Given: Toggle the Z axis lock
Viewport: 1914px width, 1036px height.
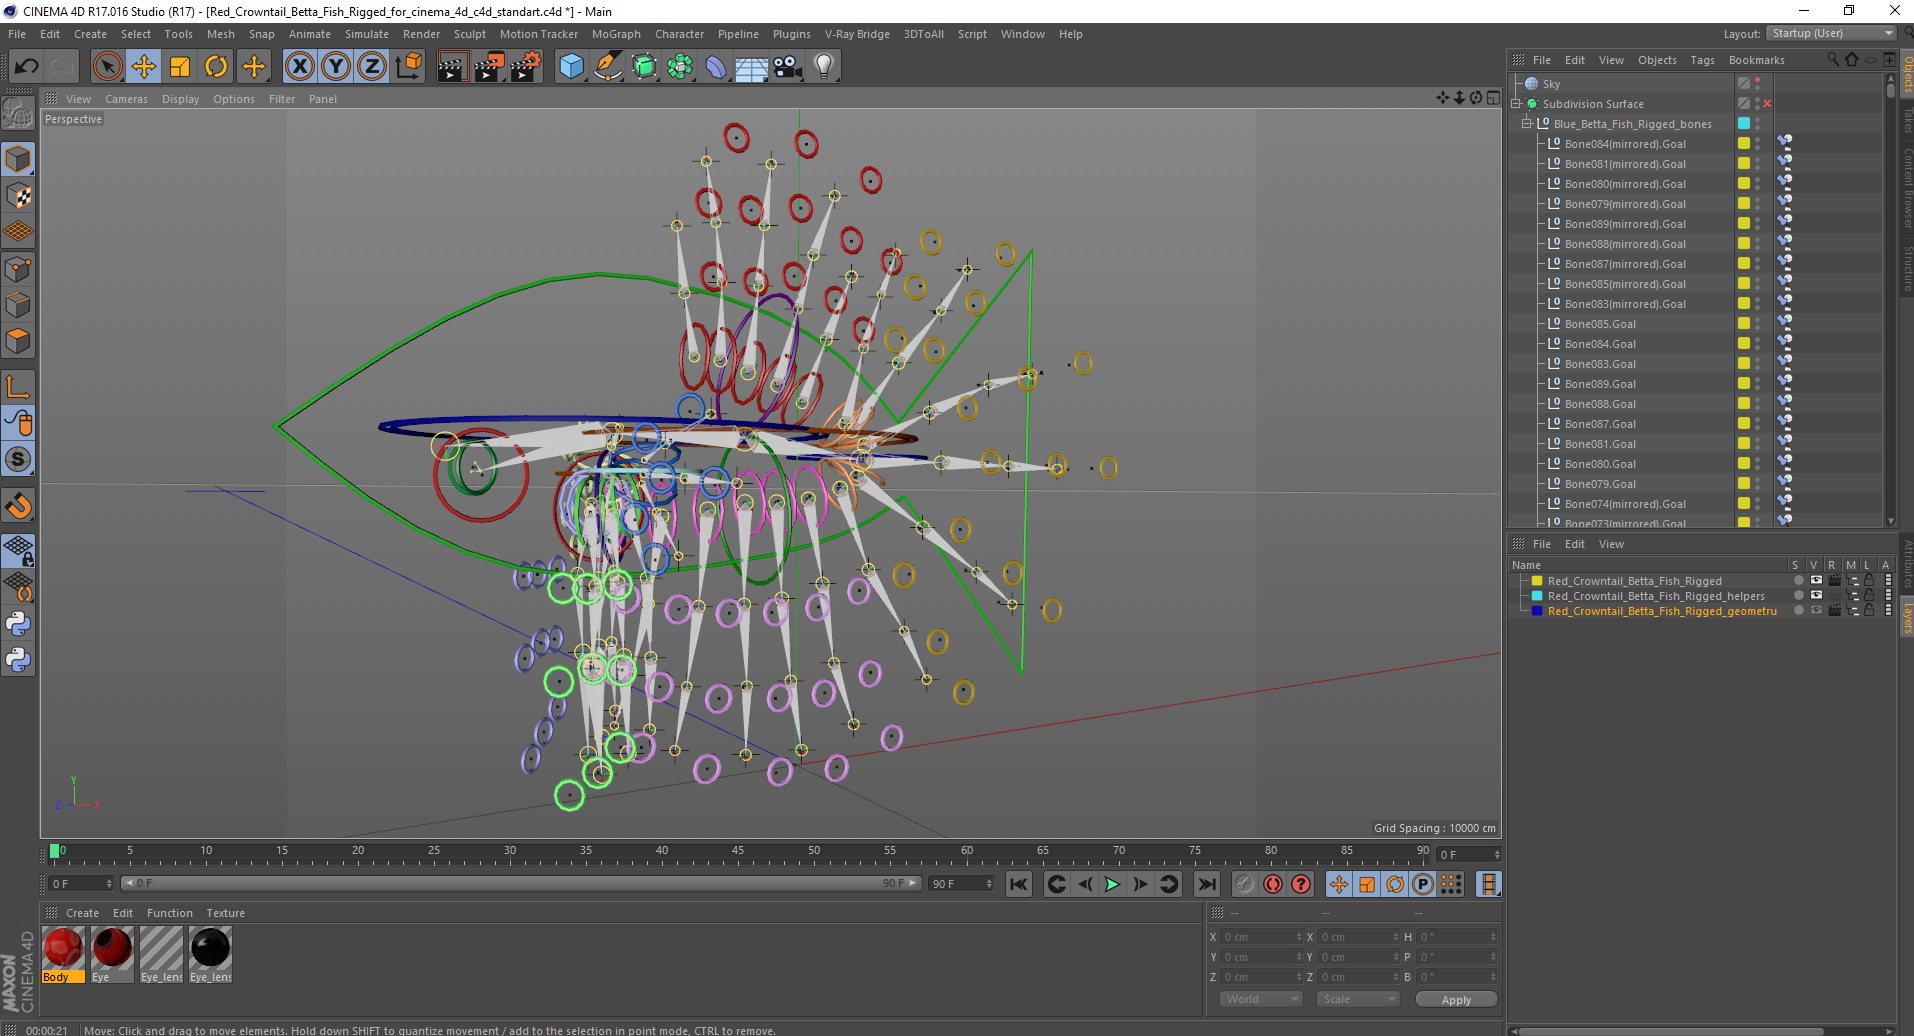Looking at the screenshot, I should [x=372, y=67].
